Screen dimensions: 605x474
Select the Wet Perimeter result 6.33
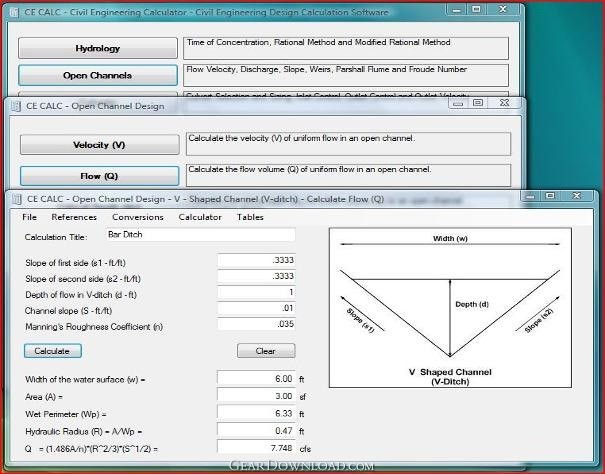256,413
